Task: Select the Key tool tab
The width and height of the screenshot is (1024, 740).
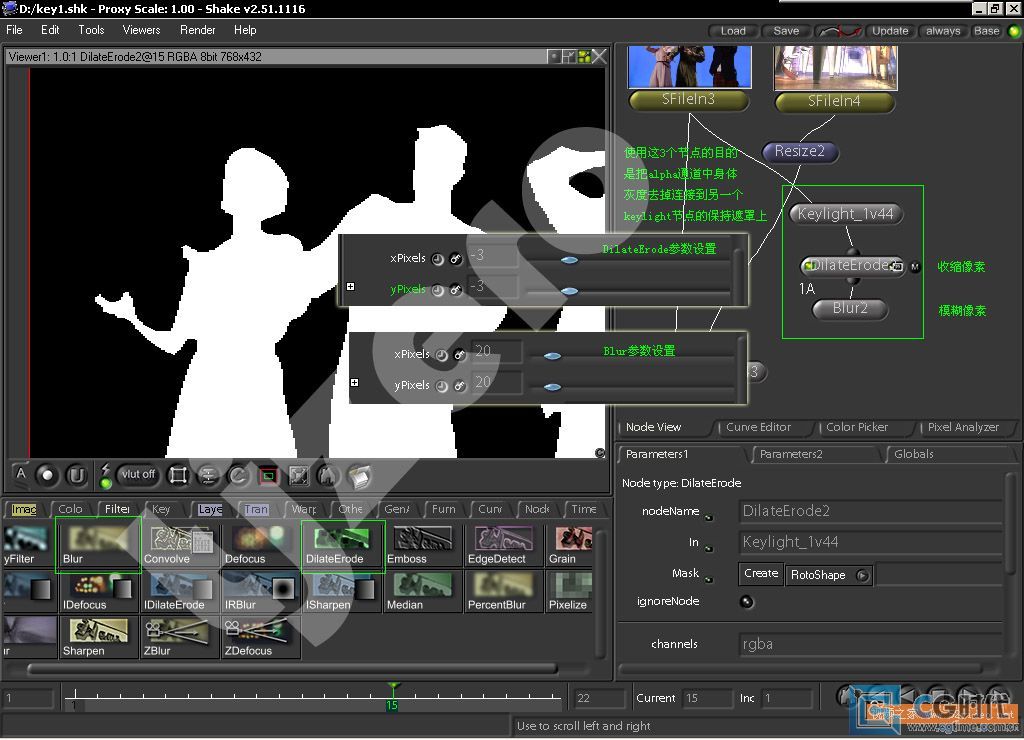Action: click(161, 509)
